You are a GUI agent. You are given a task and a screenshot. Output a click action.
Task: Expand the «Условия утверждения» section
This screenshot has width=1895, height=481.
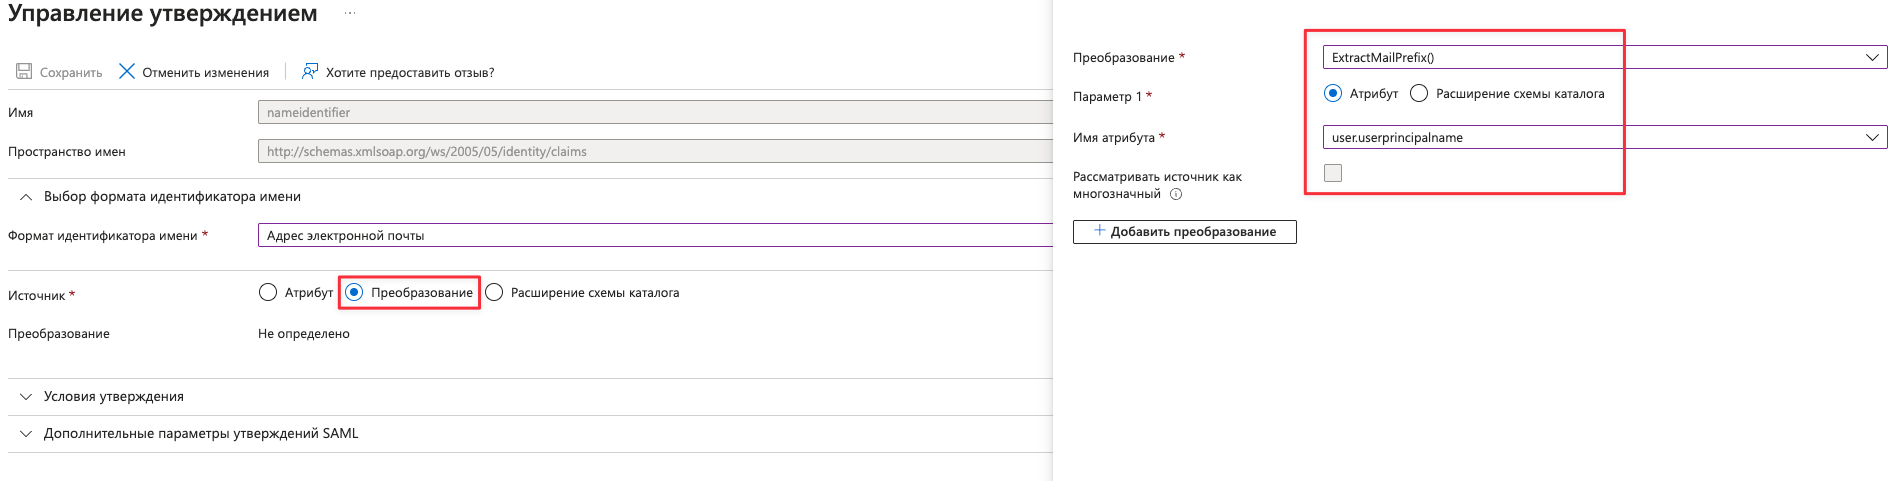[x=26, y=397]
